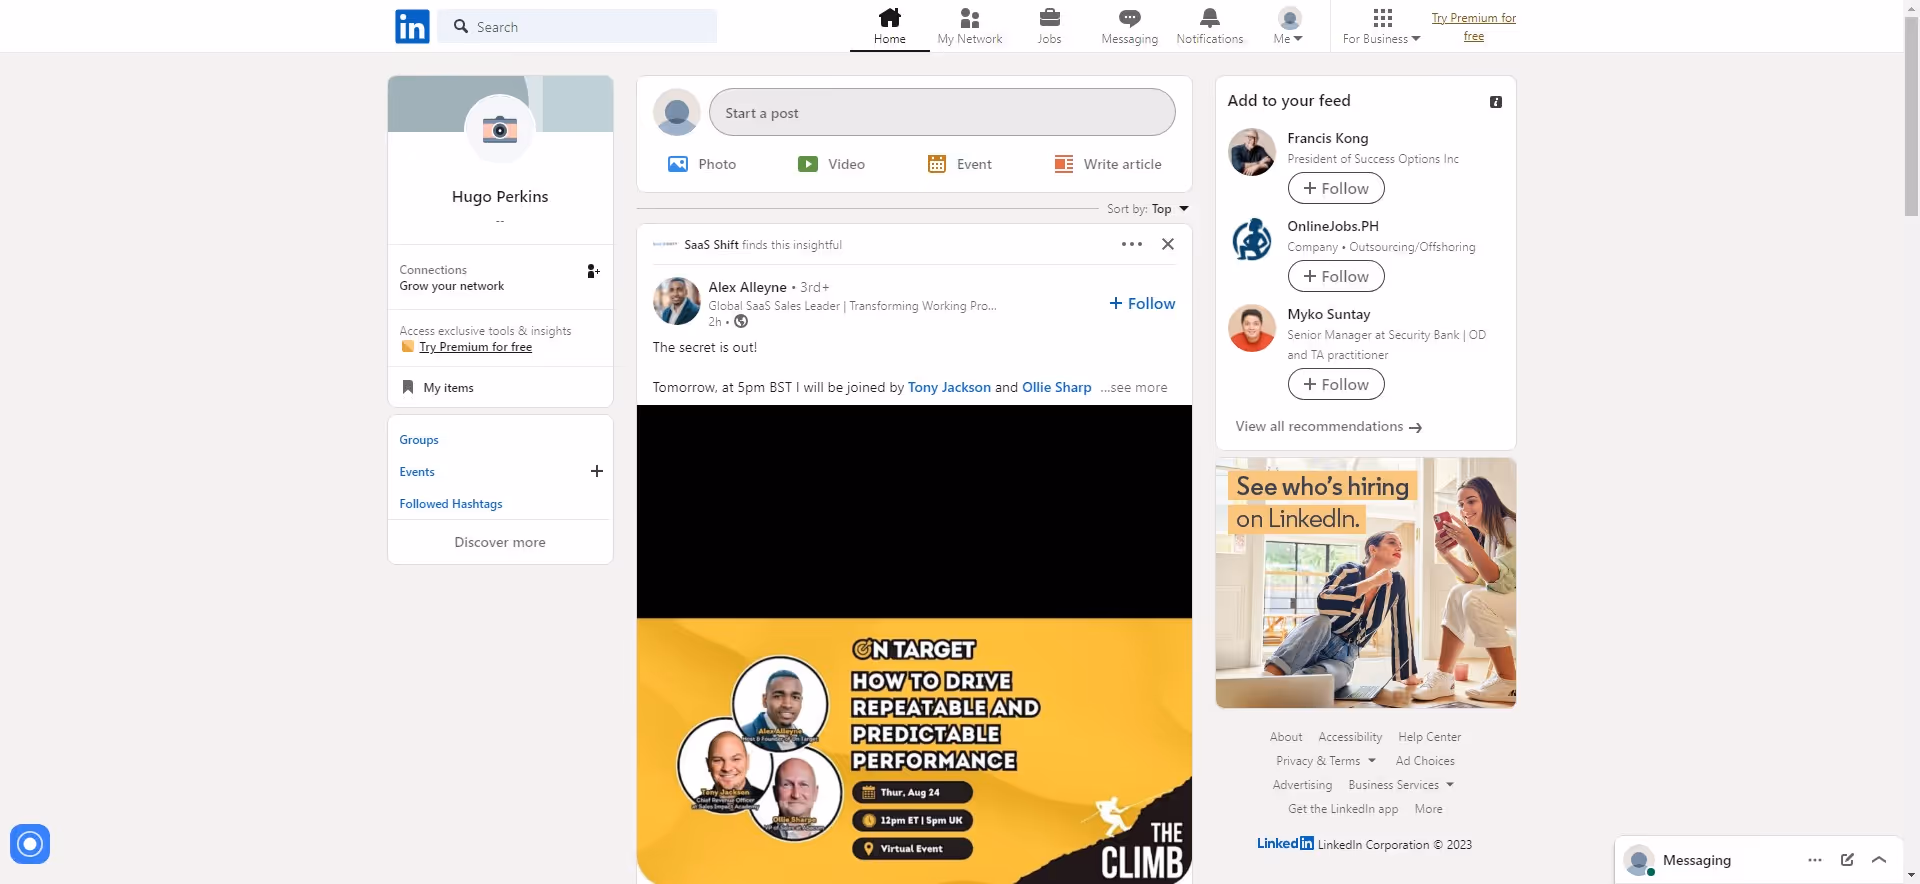Click Discover more button
This screenshot has height=884, width=1920.
[x=500, y=542]
